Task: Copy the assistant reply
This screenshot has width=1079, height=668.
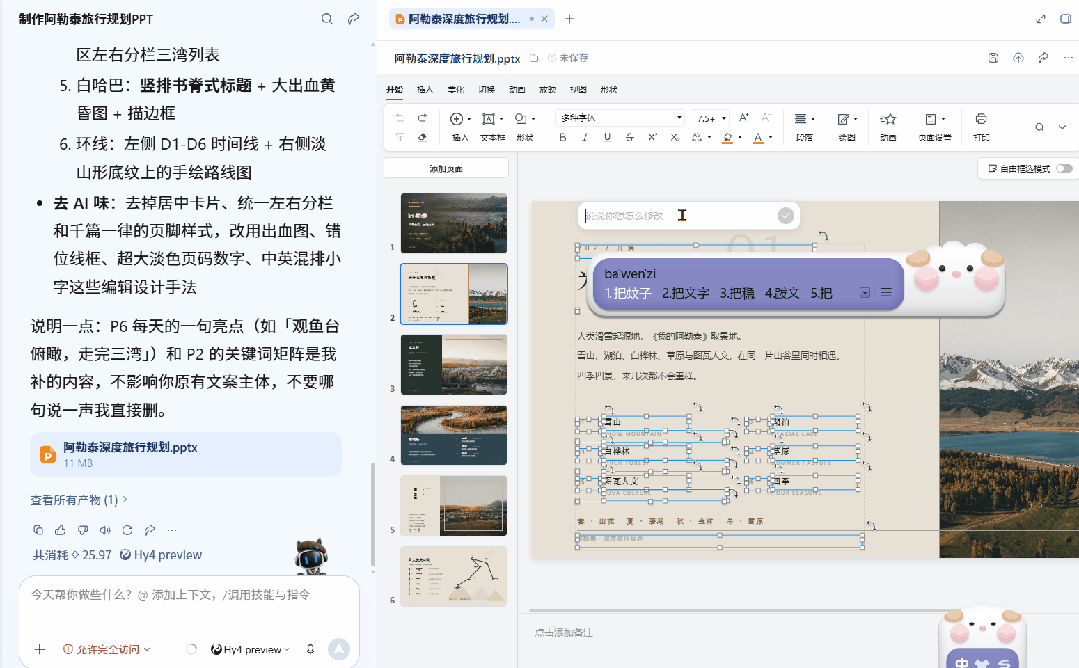Action: (38, 530)
